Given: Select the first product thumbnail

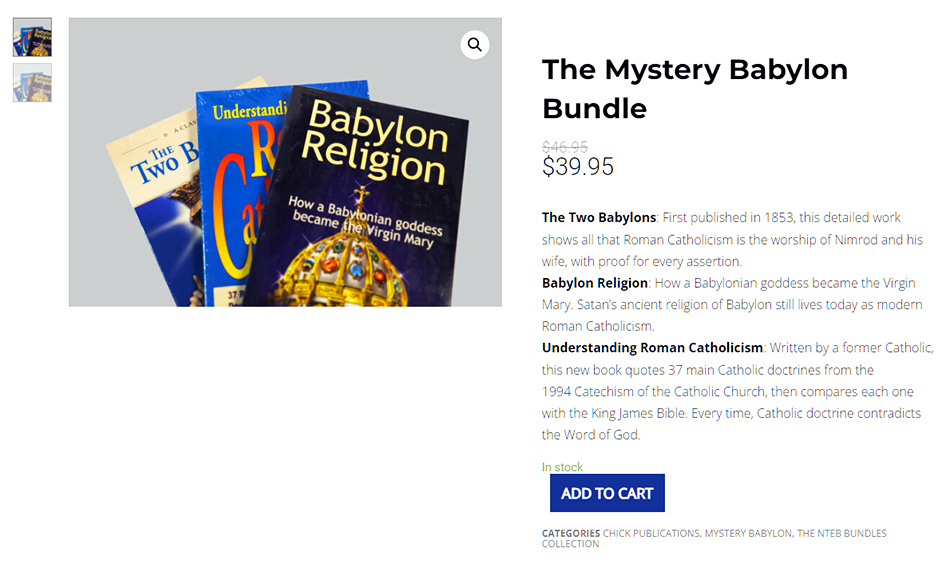Looking at the screenshot, I should (32, 37).
